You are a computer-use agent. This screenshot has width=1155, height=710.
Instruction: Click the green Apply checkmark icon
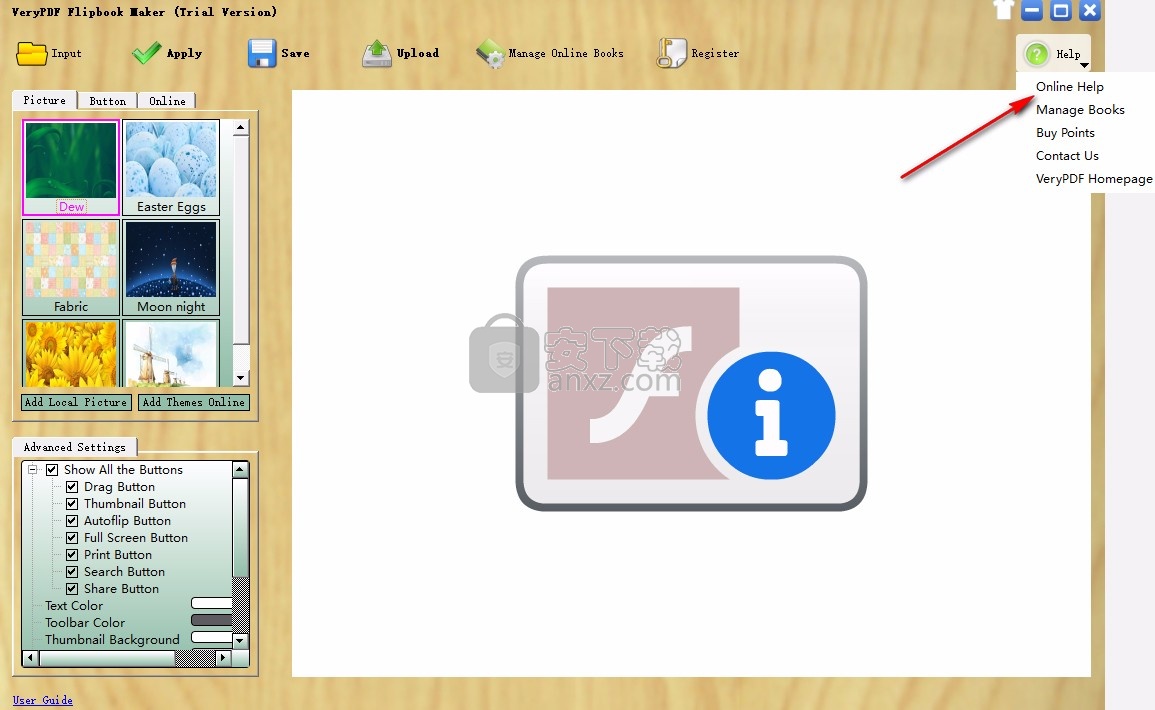(147, 53)
